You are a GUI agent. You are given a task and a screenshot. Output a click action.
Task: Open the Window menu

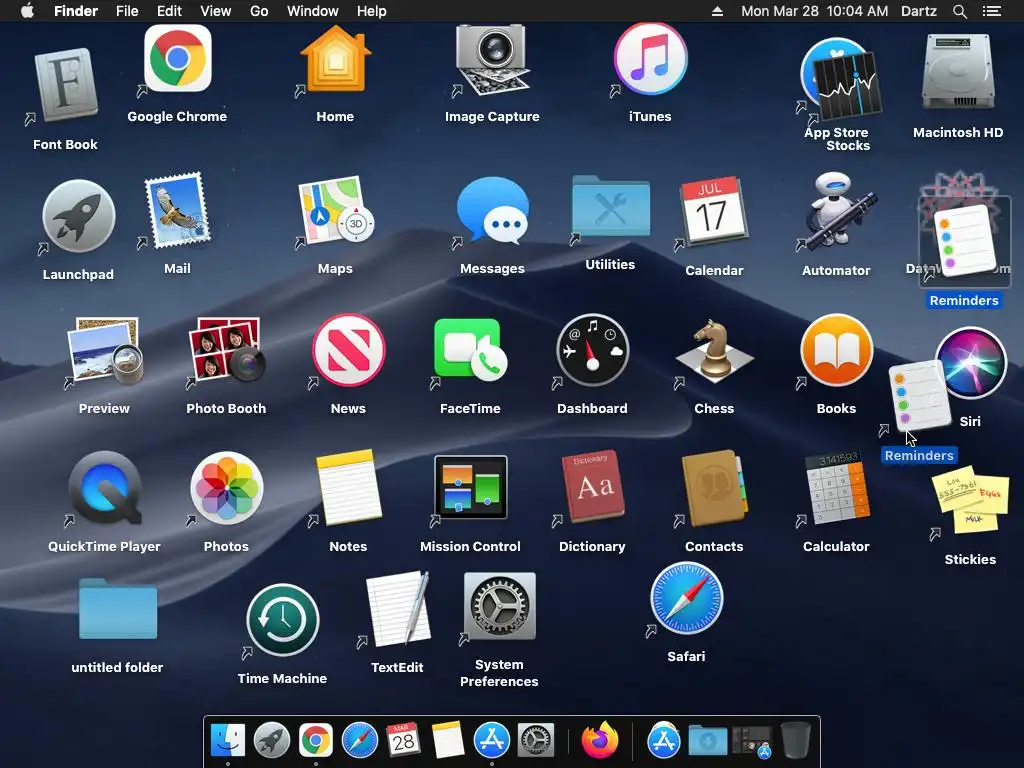pyautogui.click(x=313, y=11)
